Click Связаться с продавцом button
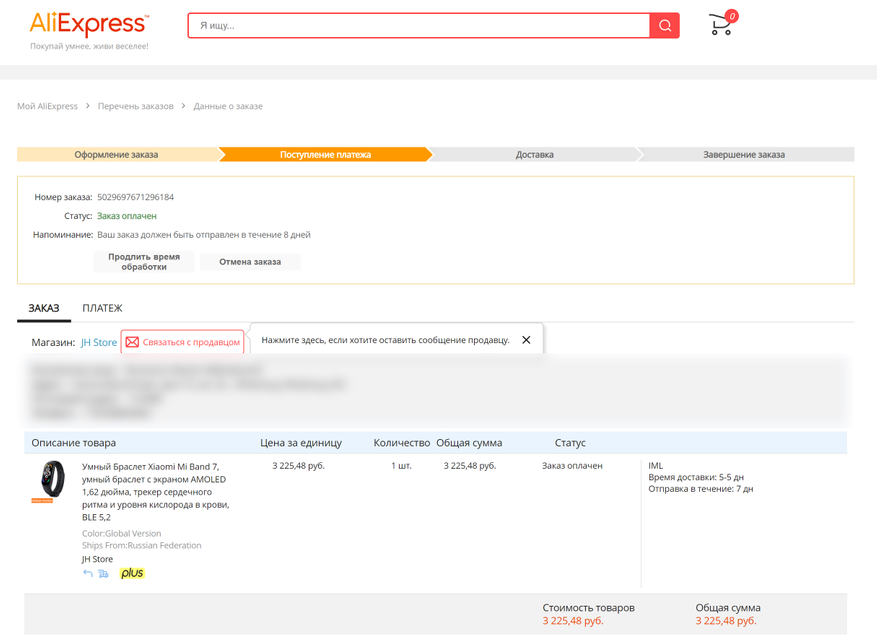This screenshot has height=641, width=877. pyautogui.click(x=182, y=342)
